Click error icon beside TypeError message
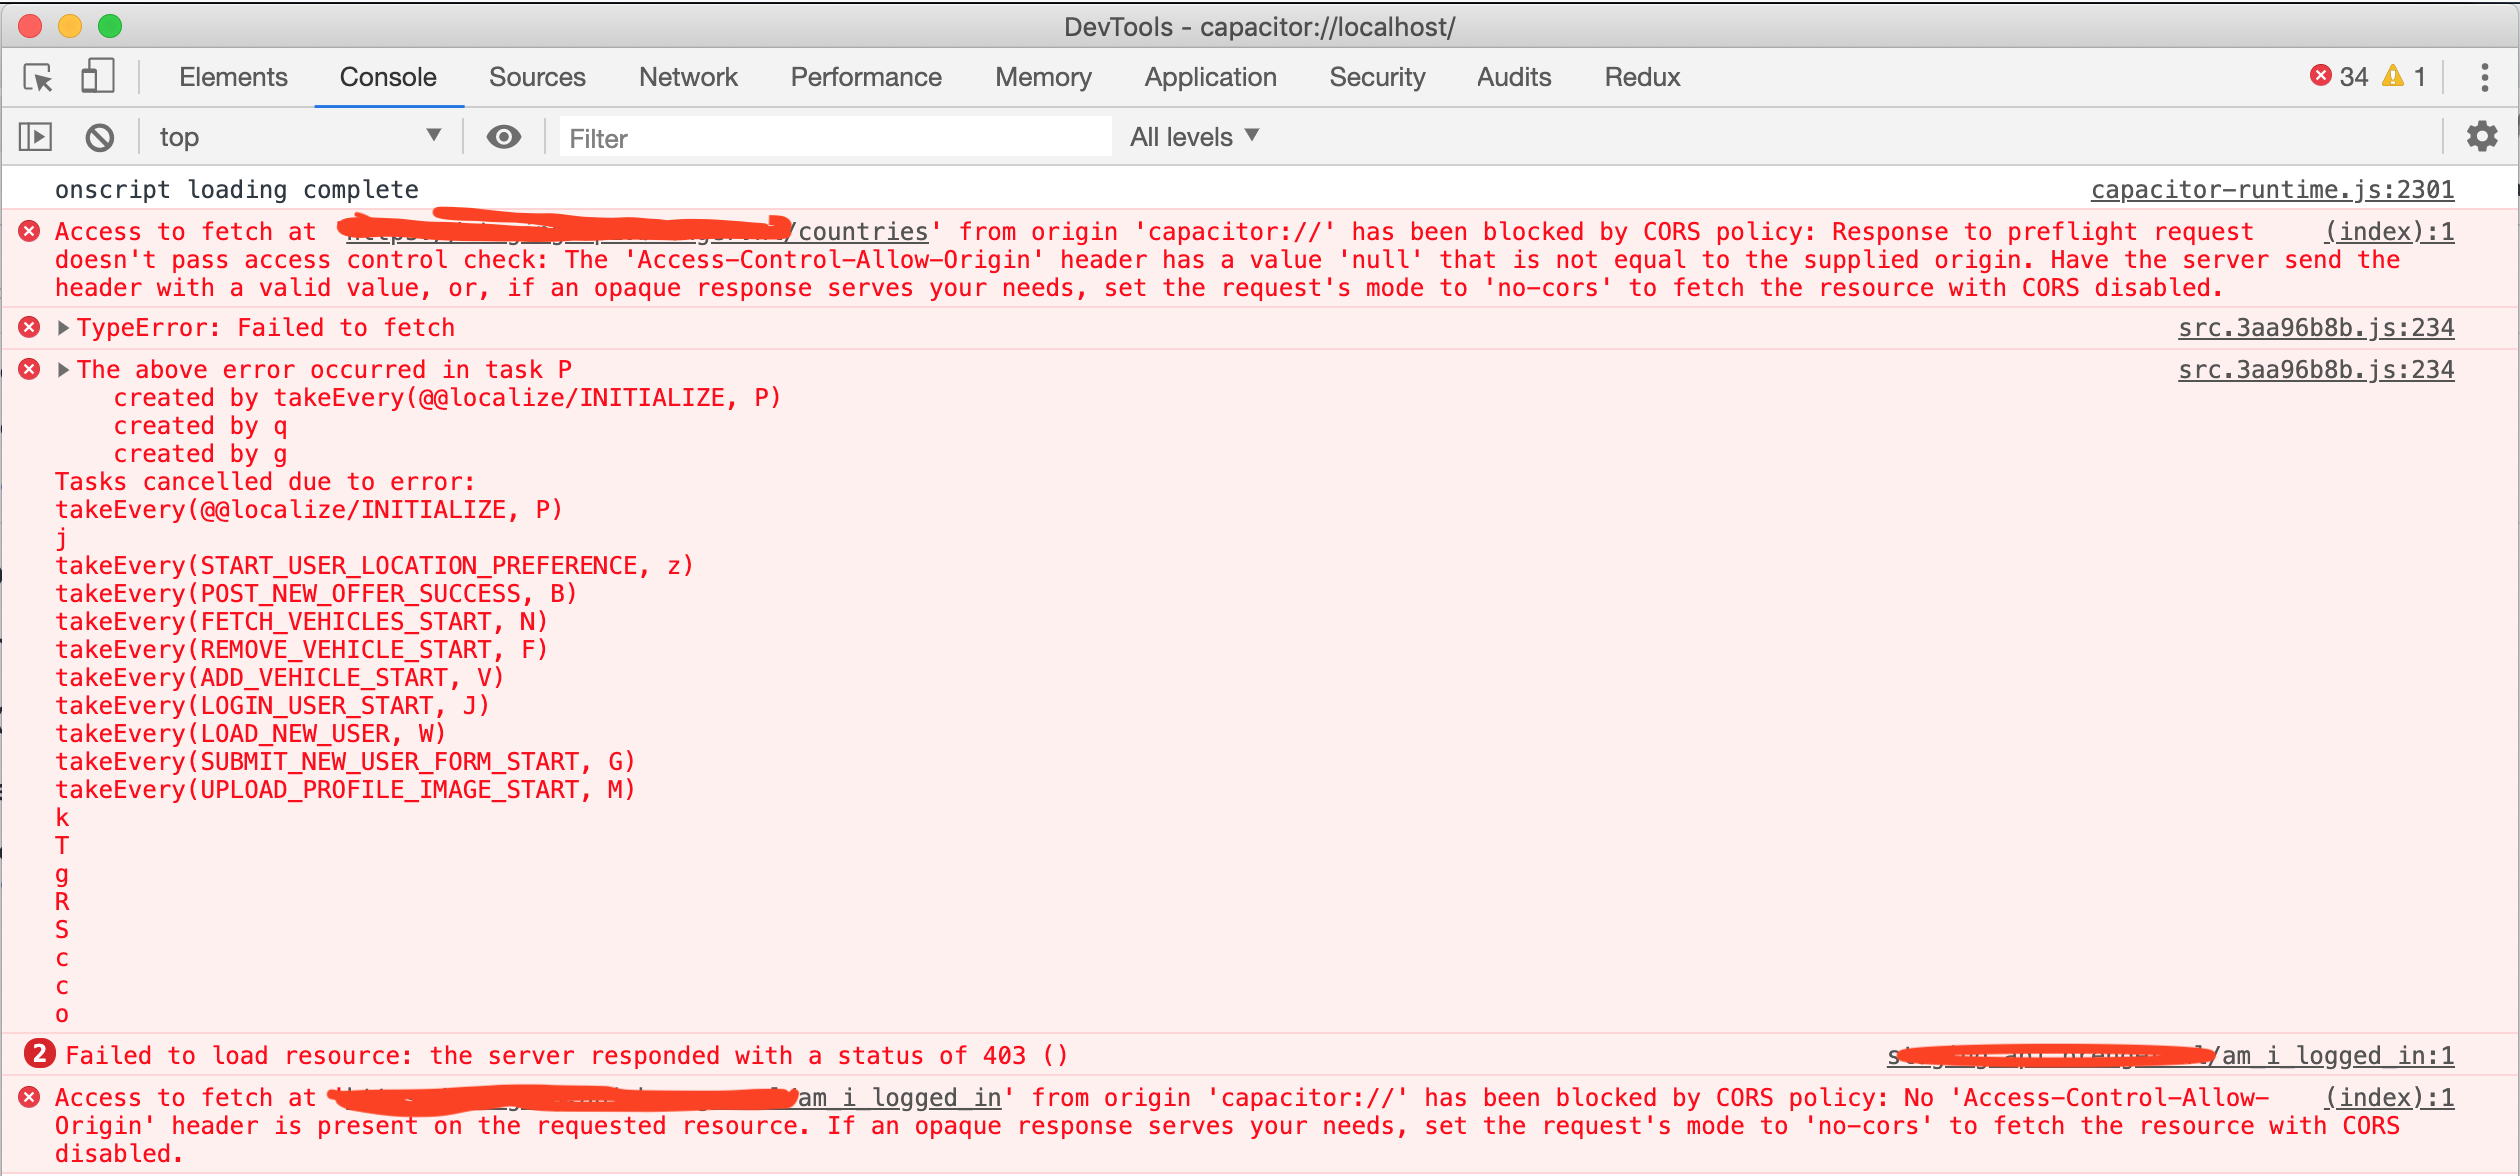 coord(28,327)
